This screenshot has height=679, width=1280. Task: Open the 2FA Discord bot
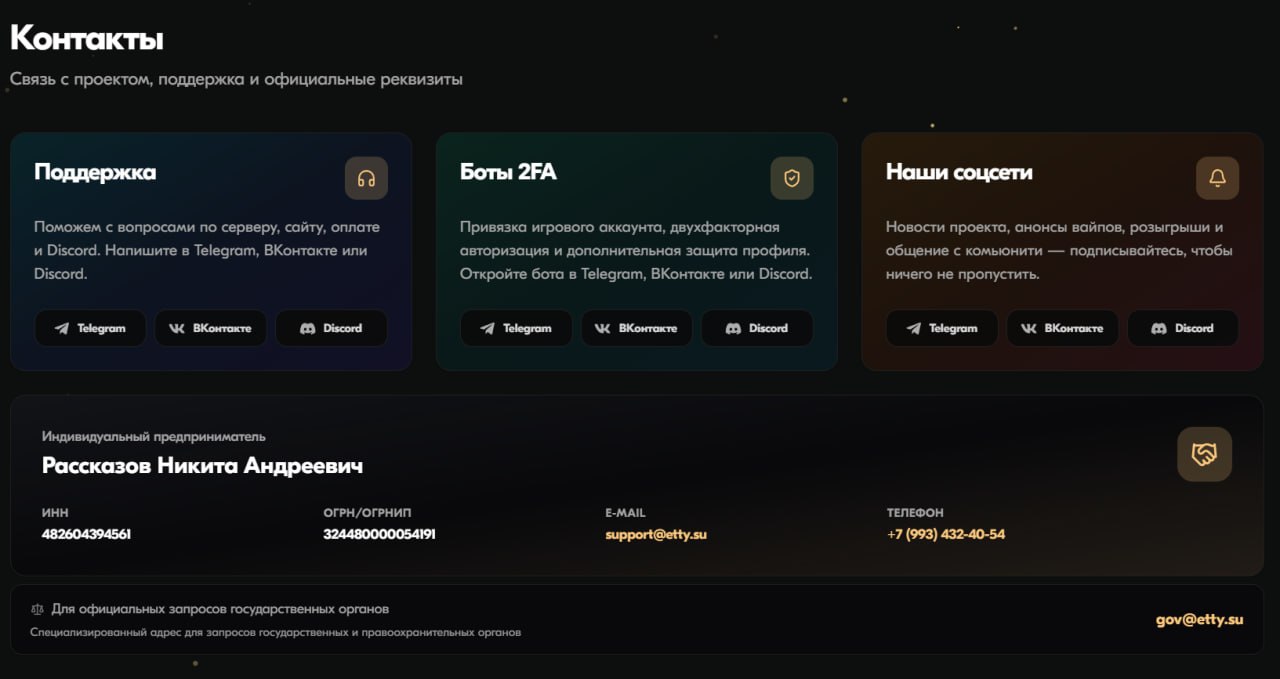(x=757, y=328)
